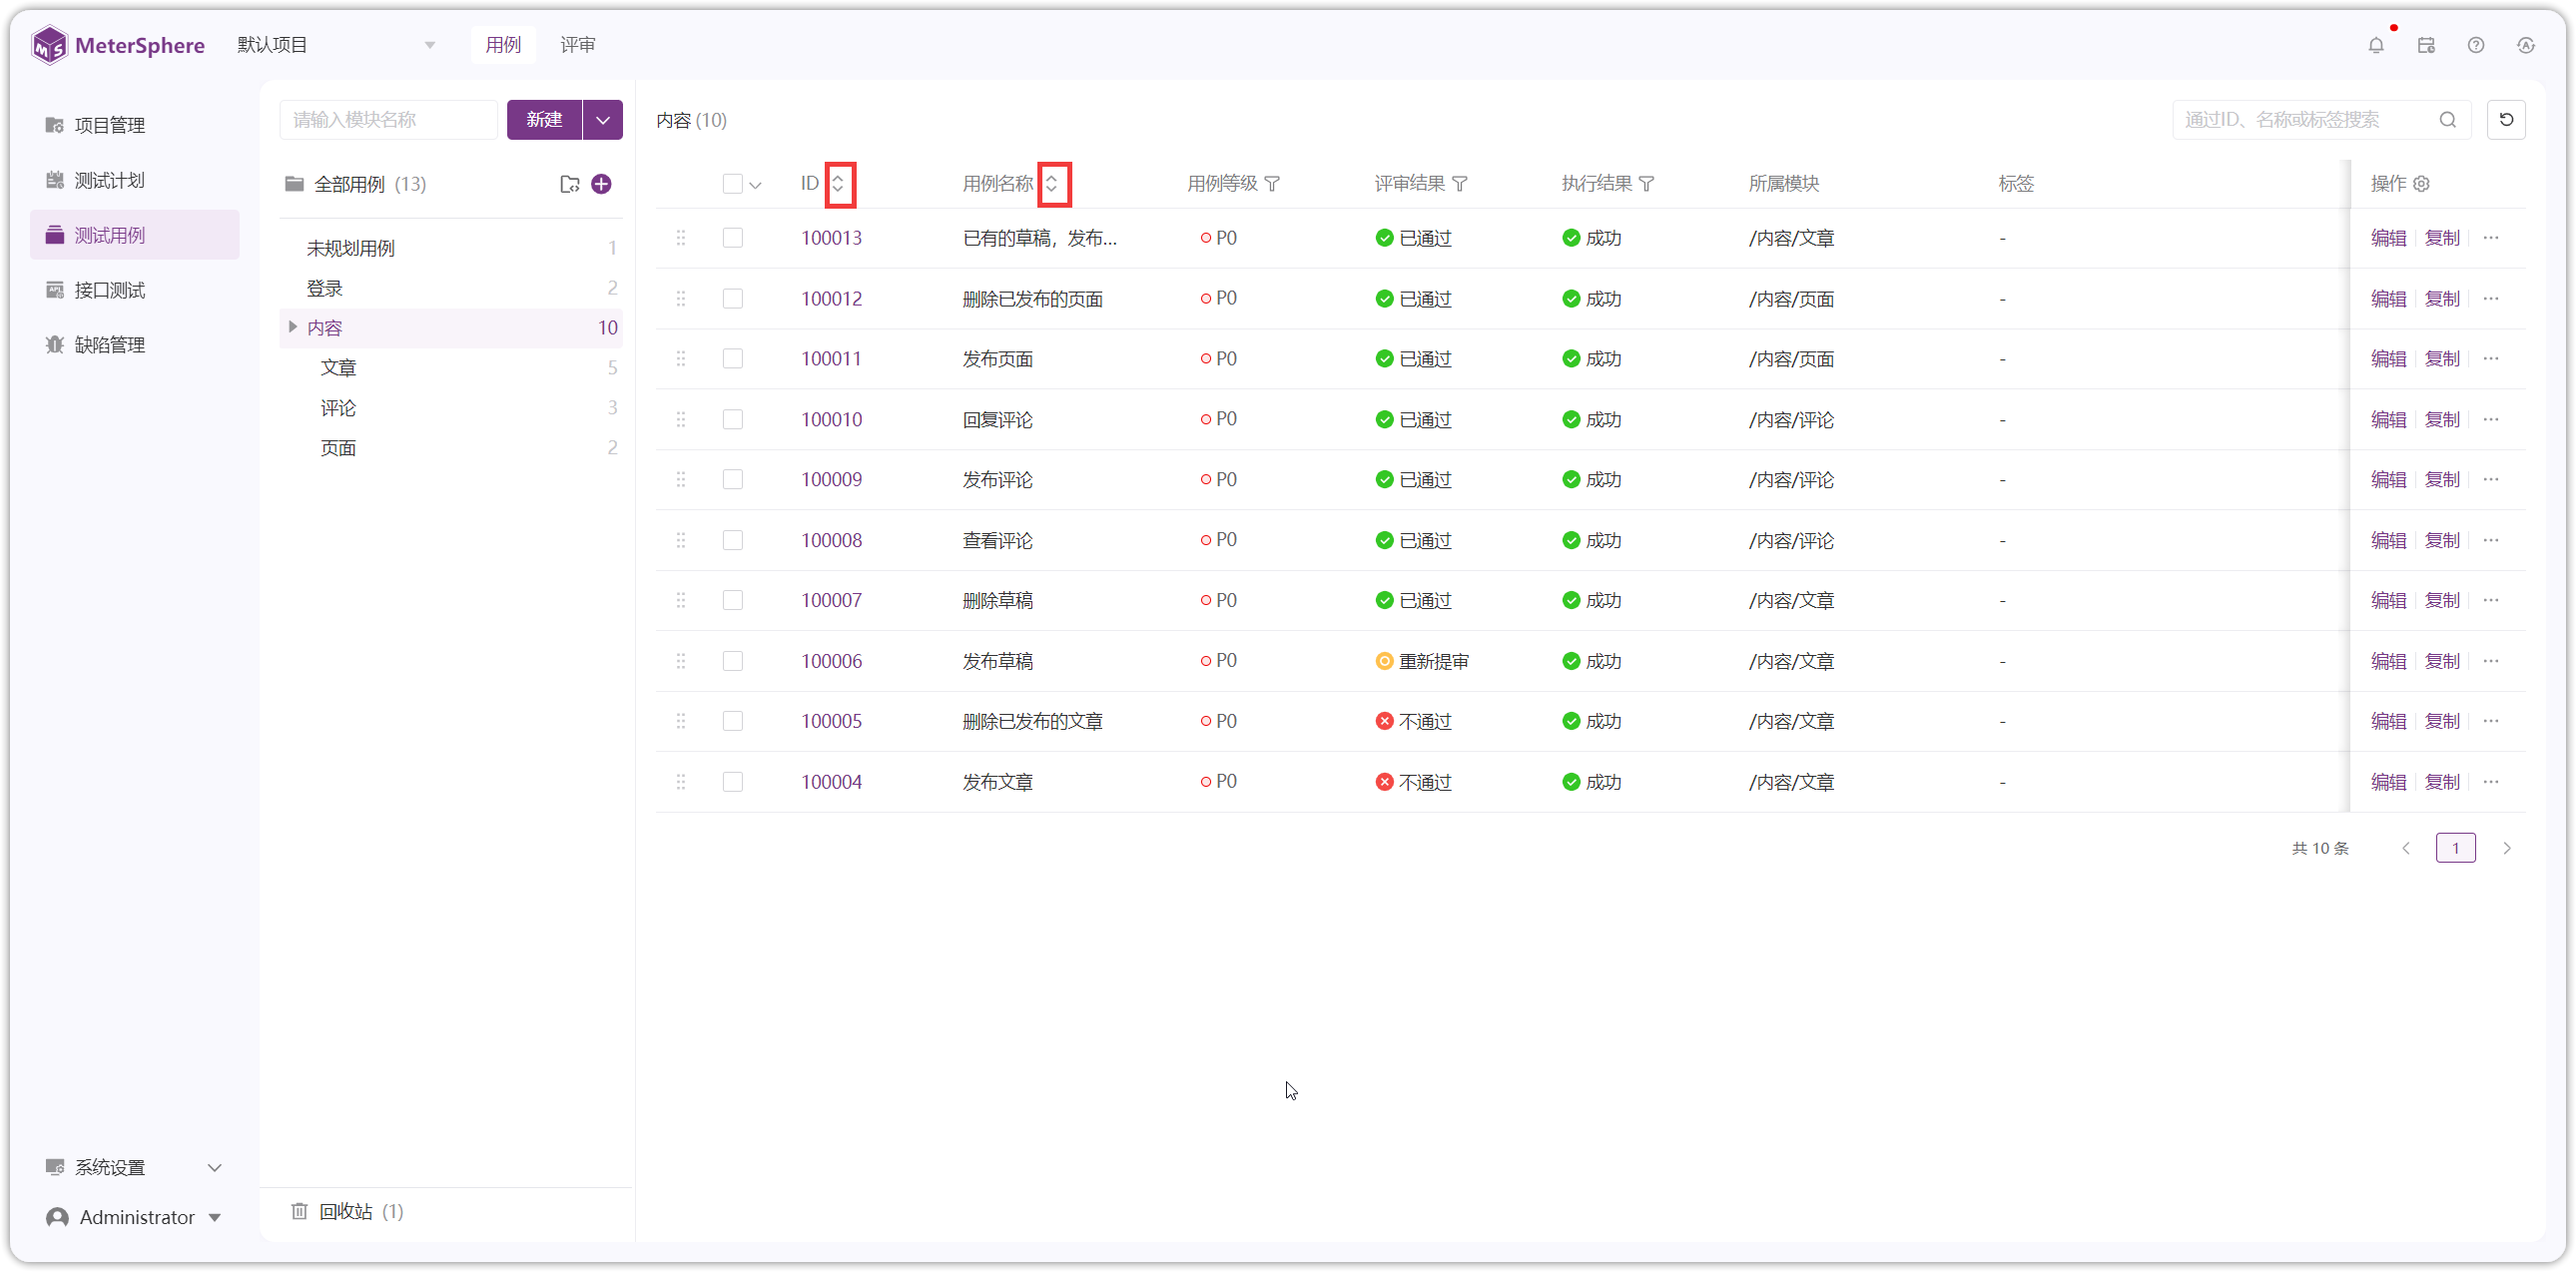Sort the table by ID
This screenshot has height=1272, width=2576.
[839, 184]
